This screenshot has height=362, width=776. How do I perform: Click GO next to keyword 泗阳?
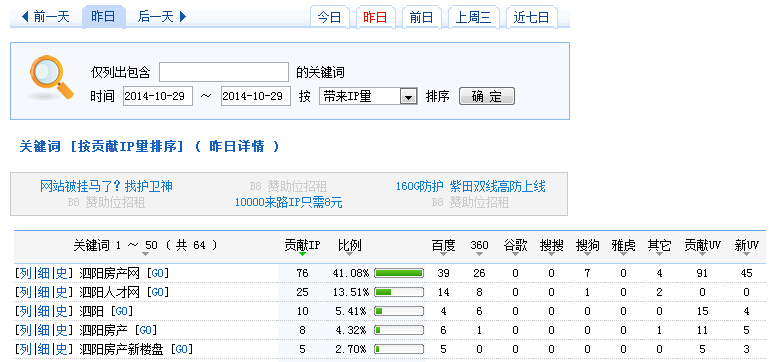[122, 311]
